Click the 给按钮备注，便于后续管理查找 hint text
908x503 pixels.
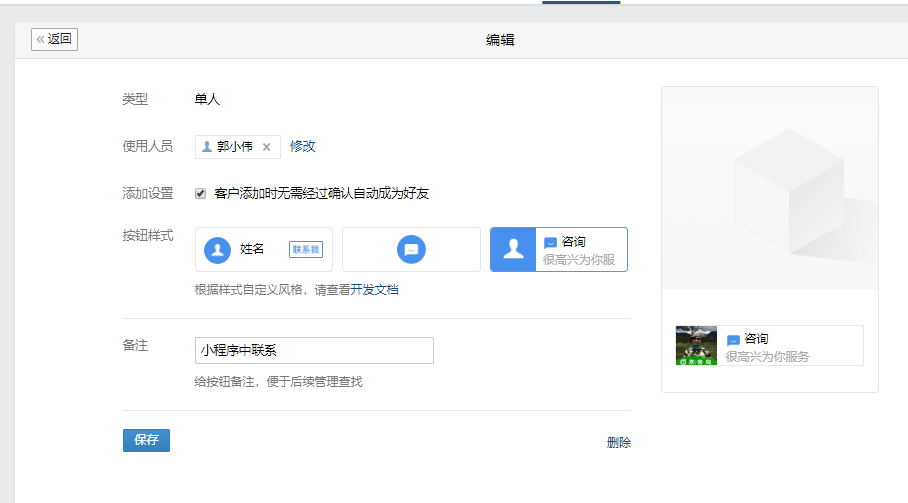pyautogui.click(x=279, y=381)
